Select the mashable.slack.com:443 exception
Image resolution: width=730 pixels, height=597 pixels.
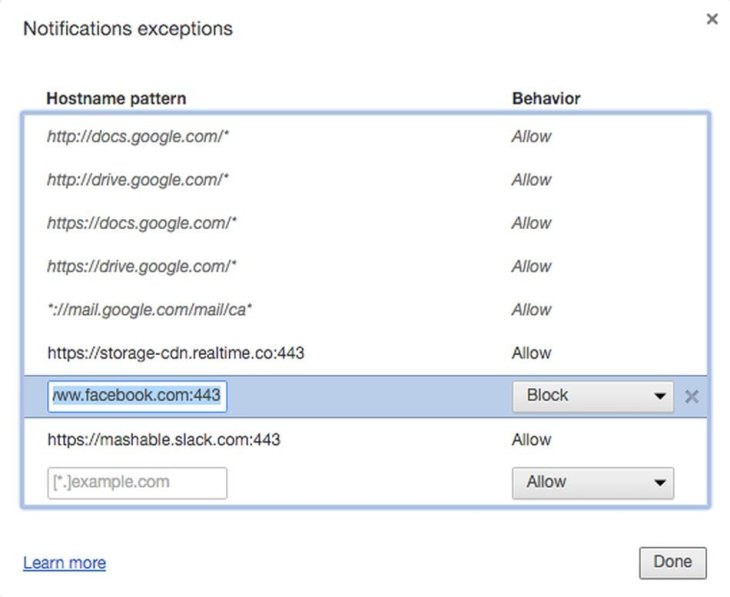[x=163, y=439]
